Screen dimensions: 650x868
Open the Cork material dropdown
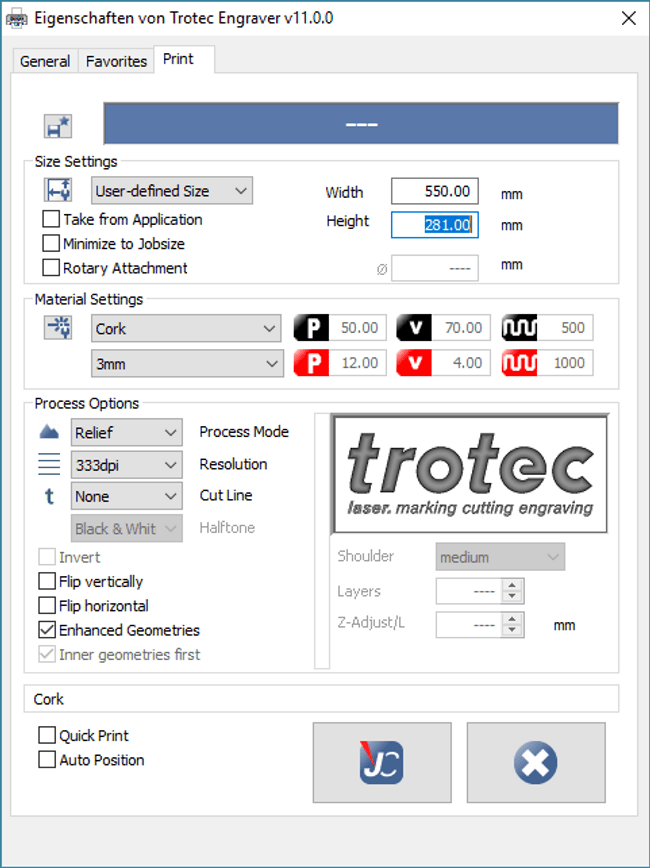point(187,328)
